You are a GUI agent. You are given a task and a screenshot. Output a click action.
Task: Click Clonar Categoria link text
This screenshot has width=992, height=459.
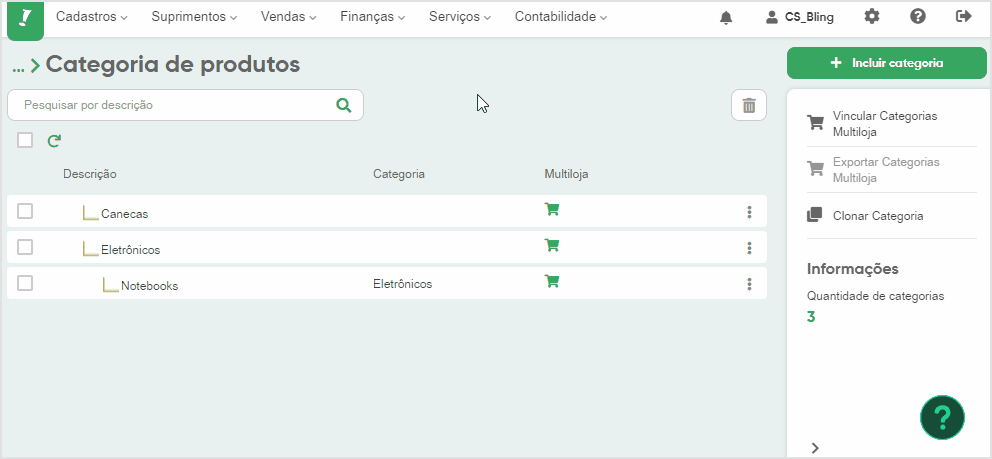[x=878, y=216]
